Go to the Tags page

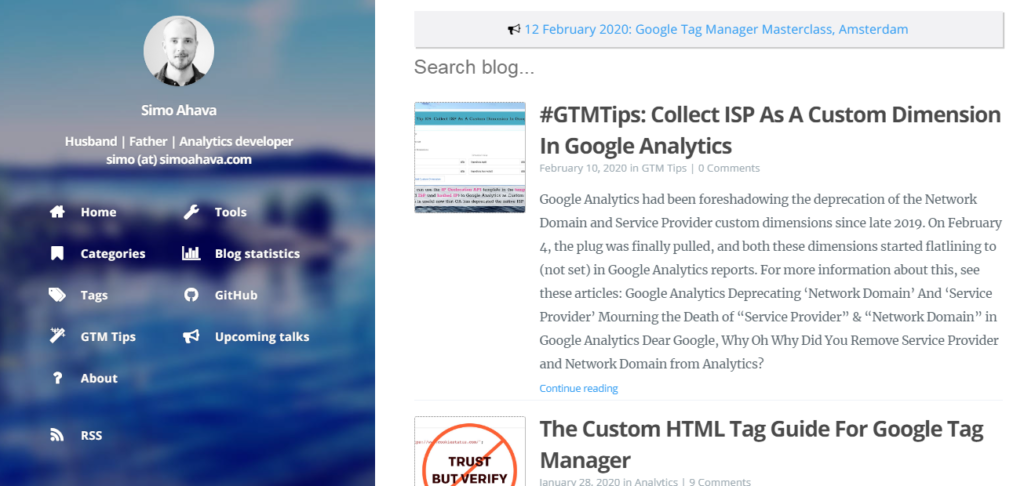tap(94, 295)
